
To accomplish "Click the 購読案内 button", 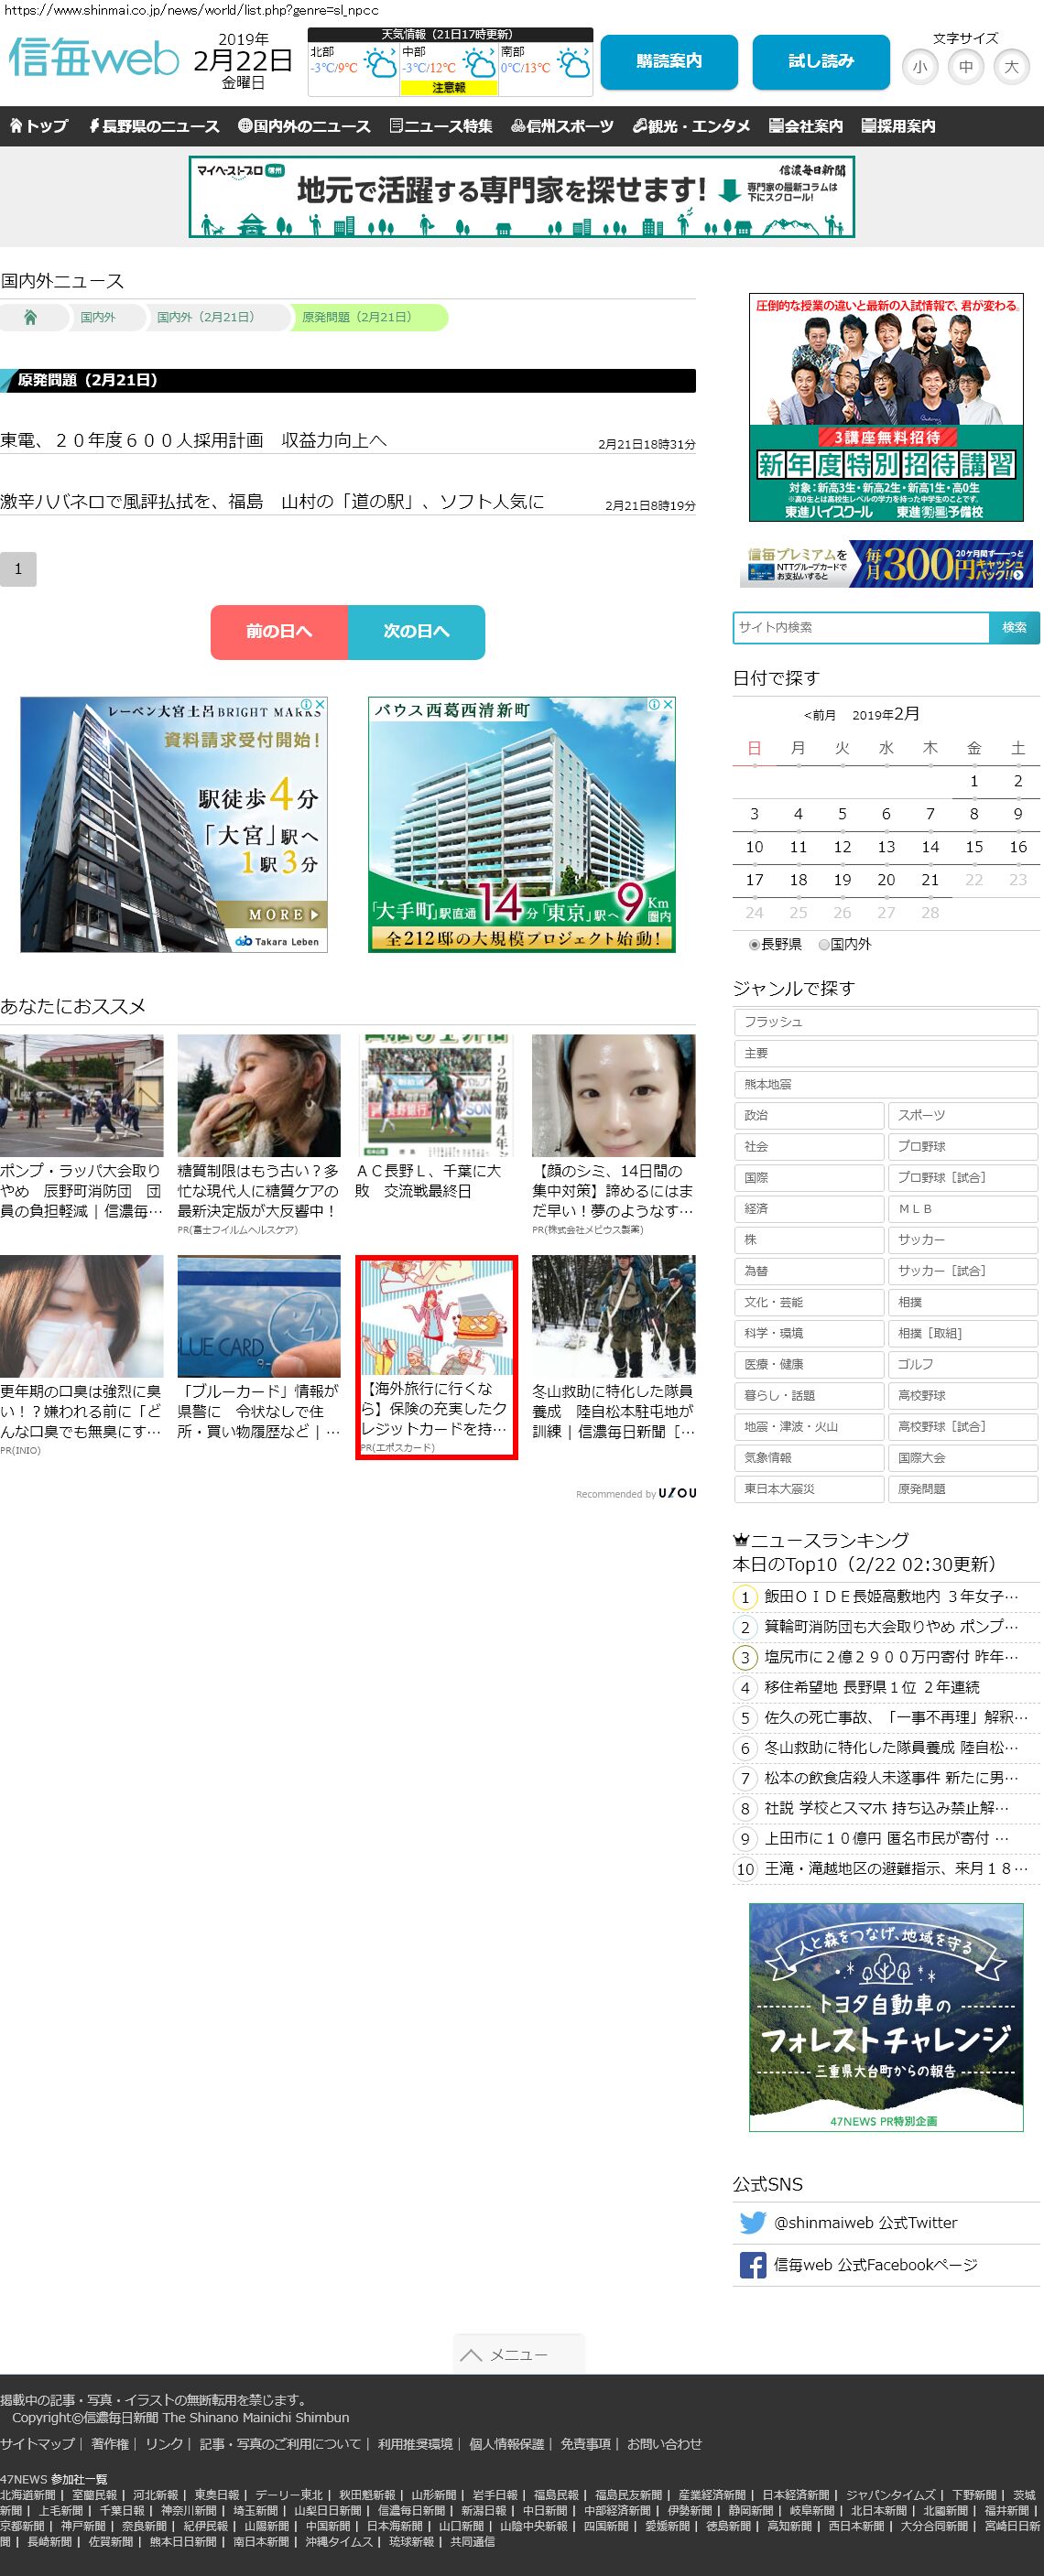I will pos(669,62).
